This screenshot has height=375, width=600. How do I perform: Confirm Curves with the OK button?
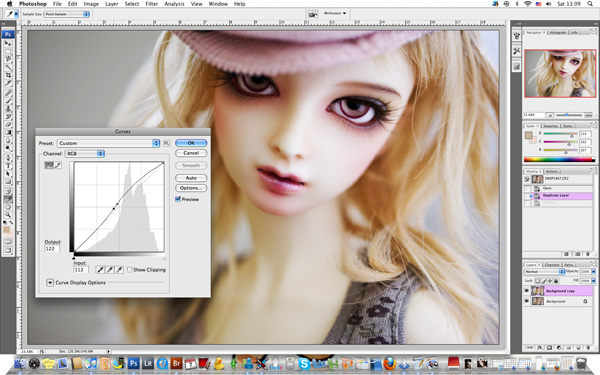coord(191,143)
